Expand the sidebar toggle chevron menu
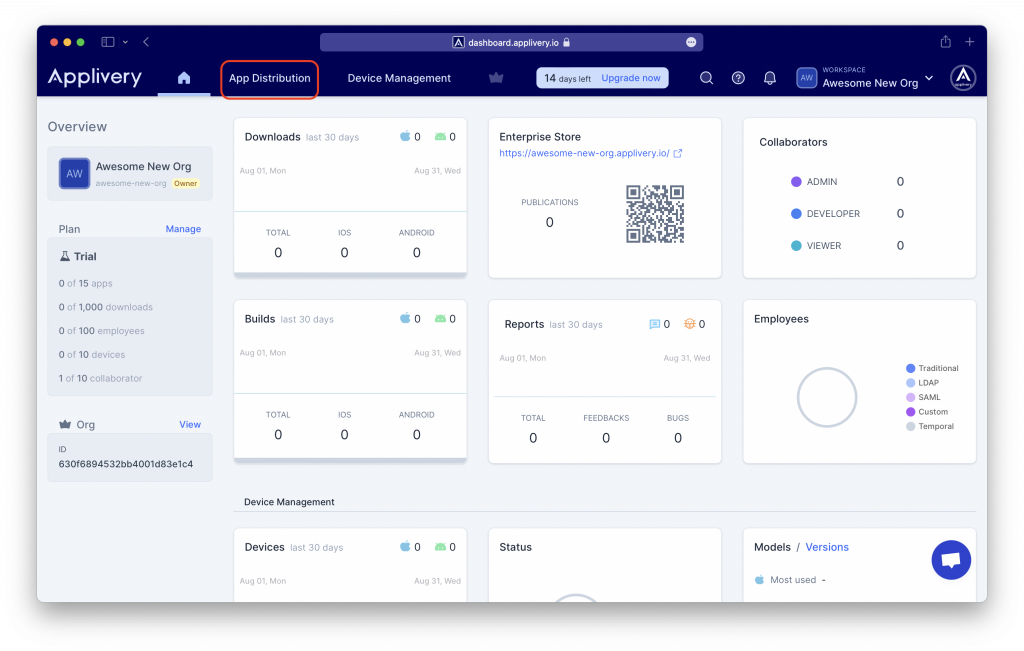The image size is (1024, 651). [x=125, y=42]
